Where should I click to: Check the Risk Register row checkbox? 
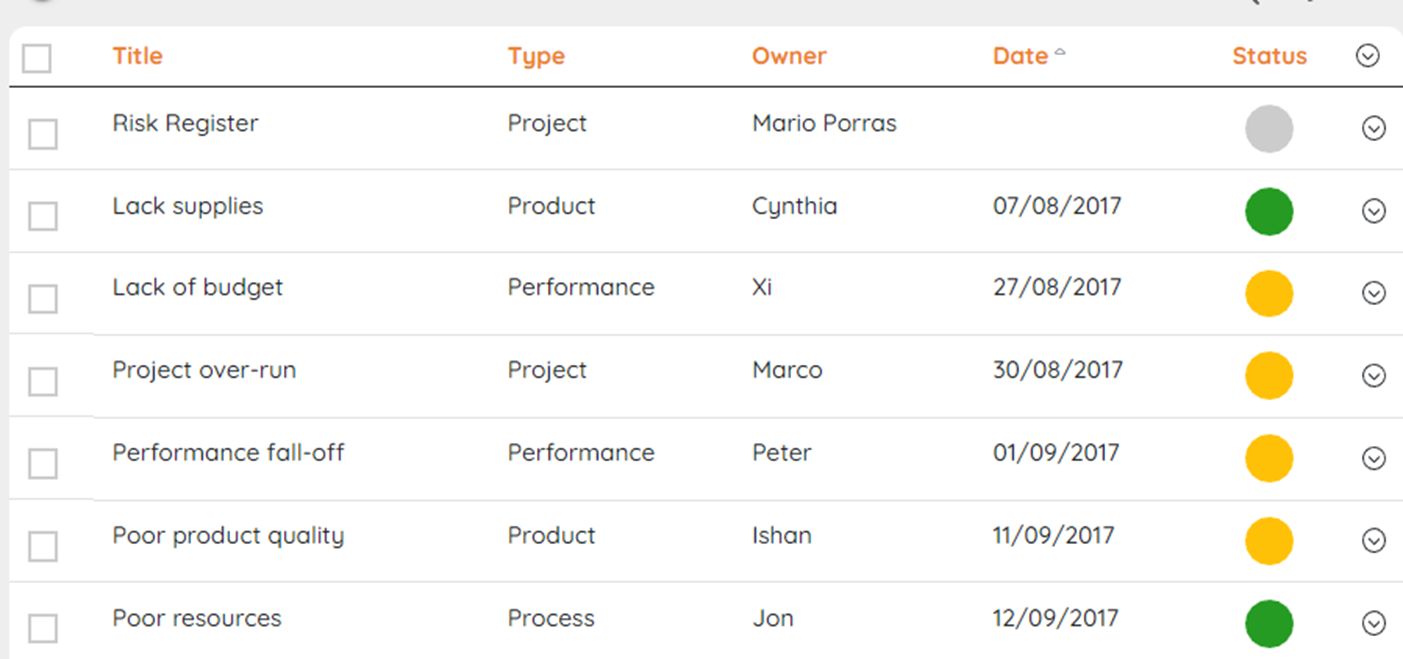[x=43, y=134]
